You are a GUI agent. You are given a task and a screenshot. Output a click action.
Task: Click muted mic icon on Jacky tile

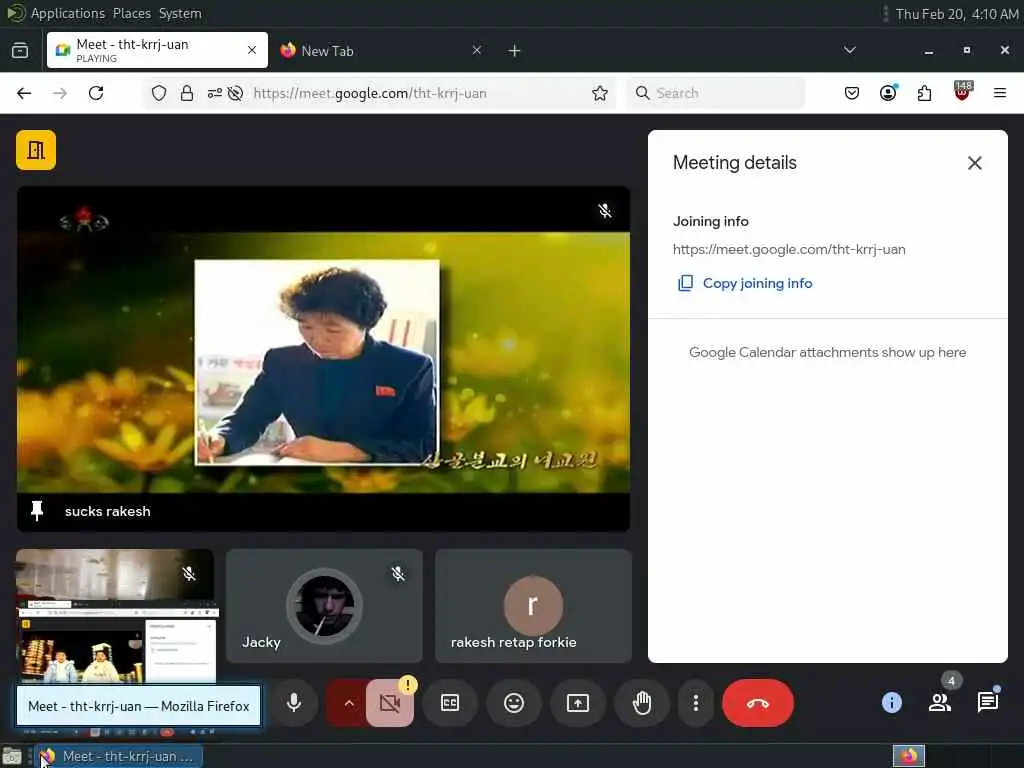click(x=398, y=573)
